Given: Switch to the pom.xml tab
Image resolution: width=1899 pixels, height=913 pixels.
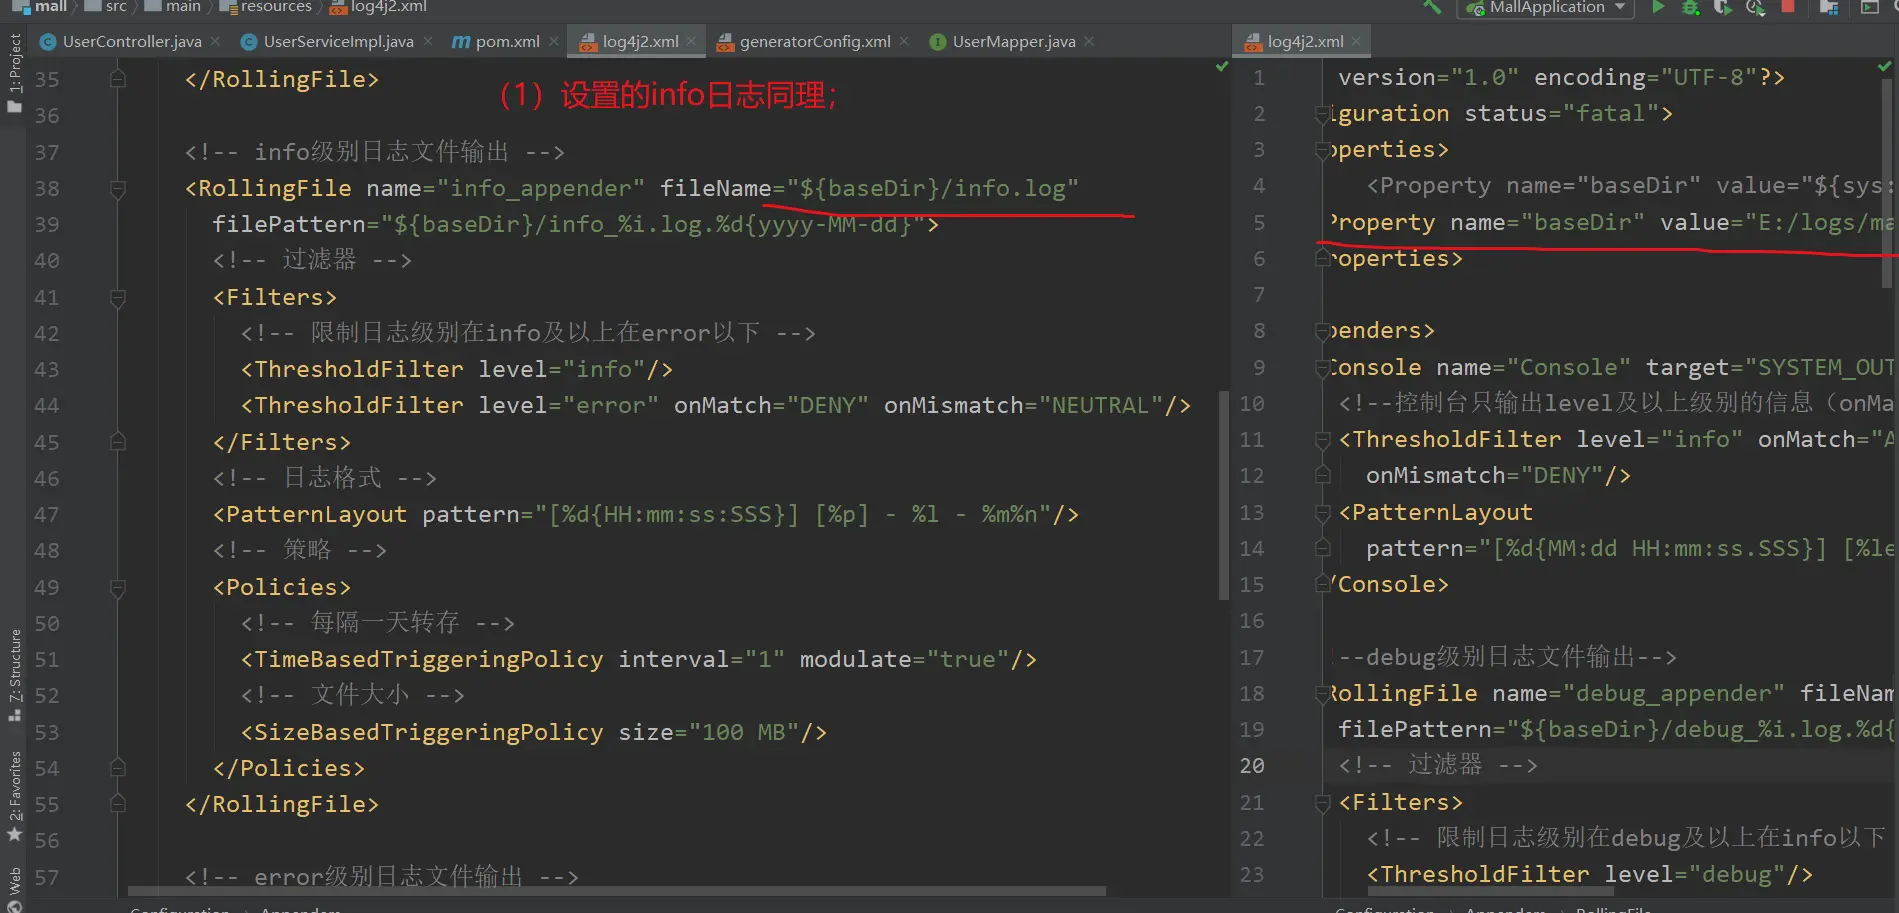Looking at the screenshot, I should click(x=496, y=41).
